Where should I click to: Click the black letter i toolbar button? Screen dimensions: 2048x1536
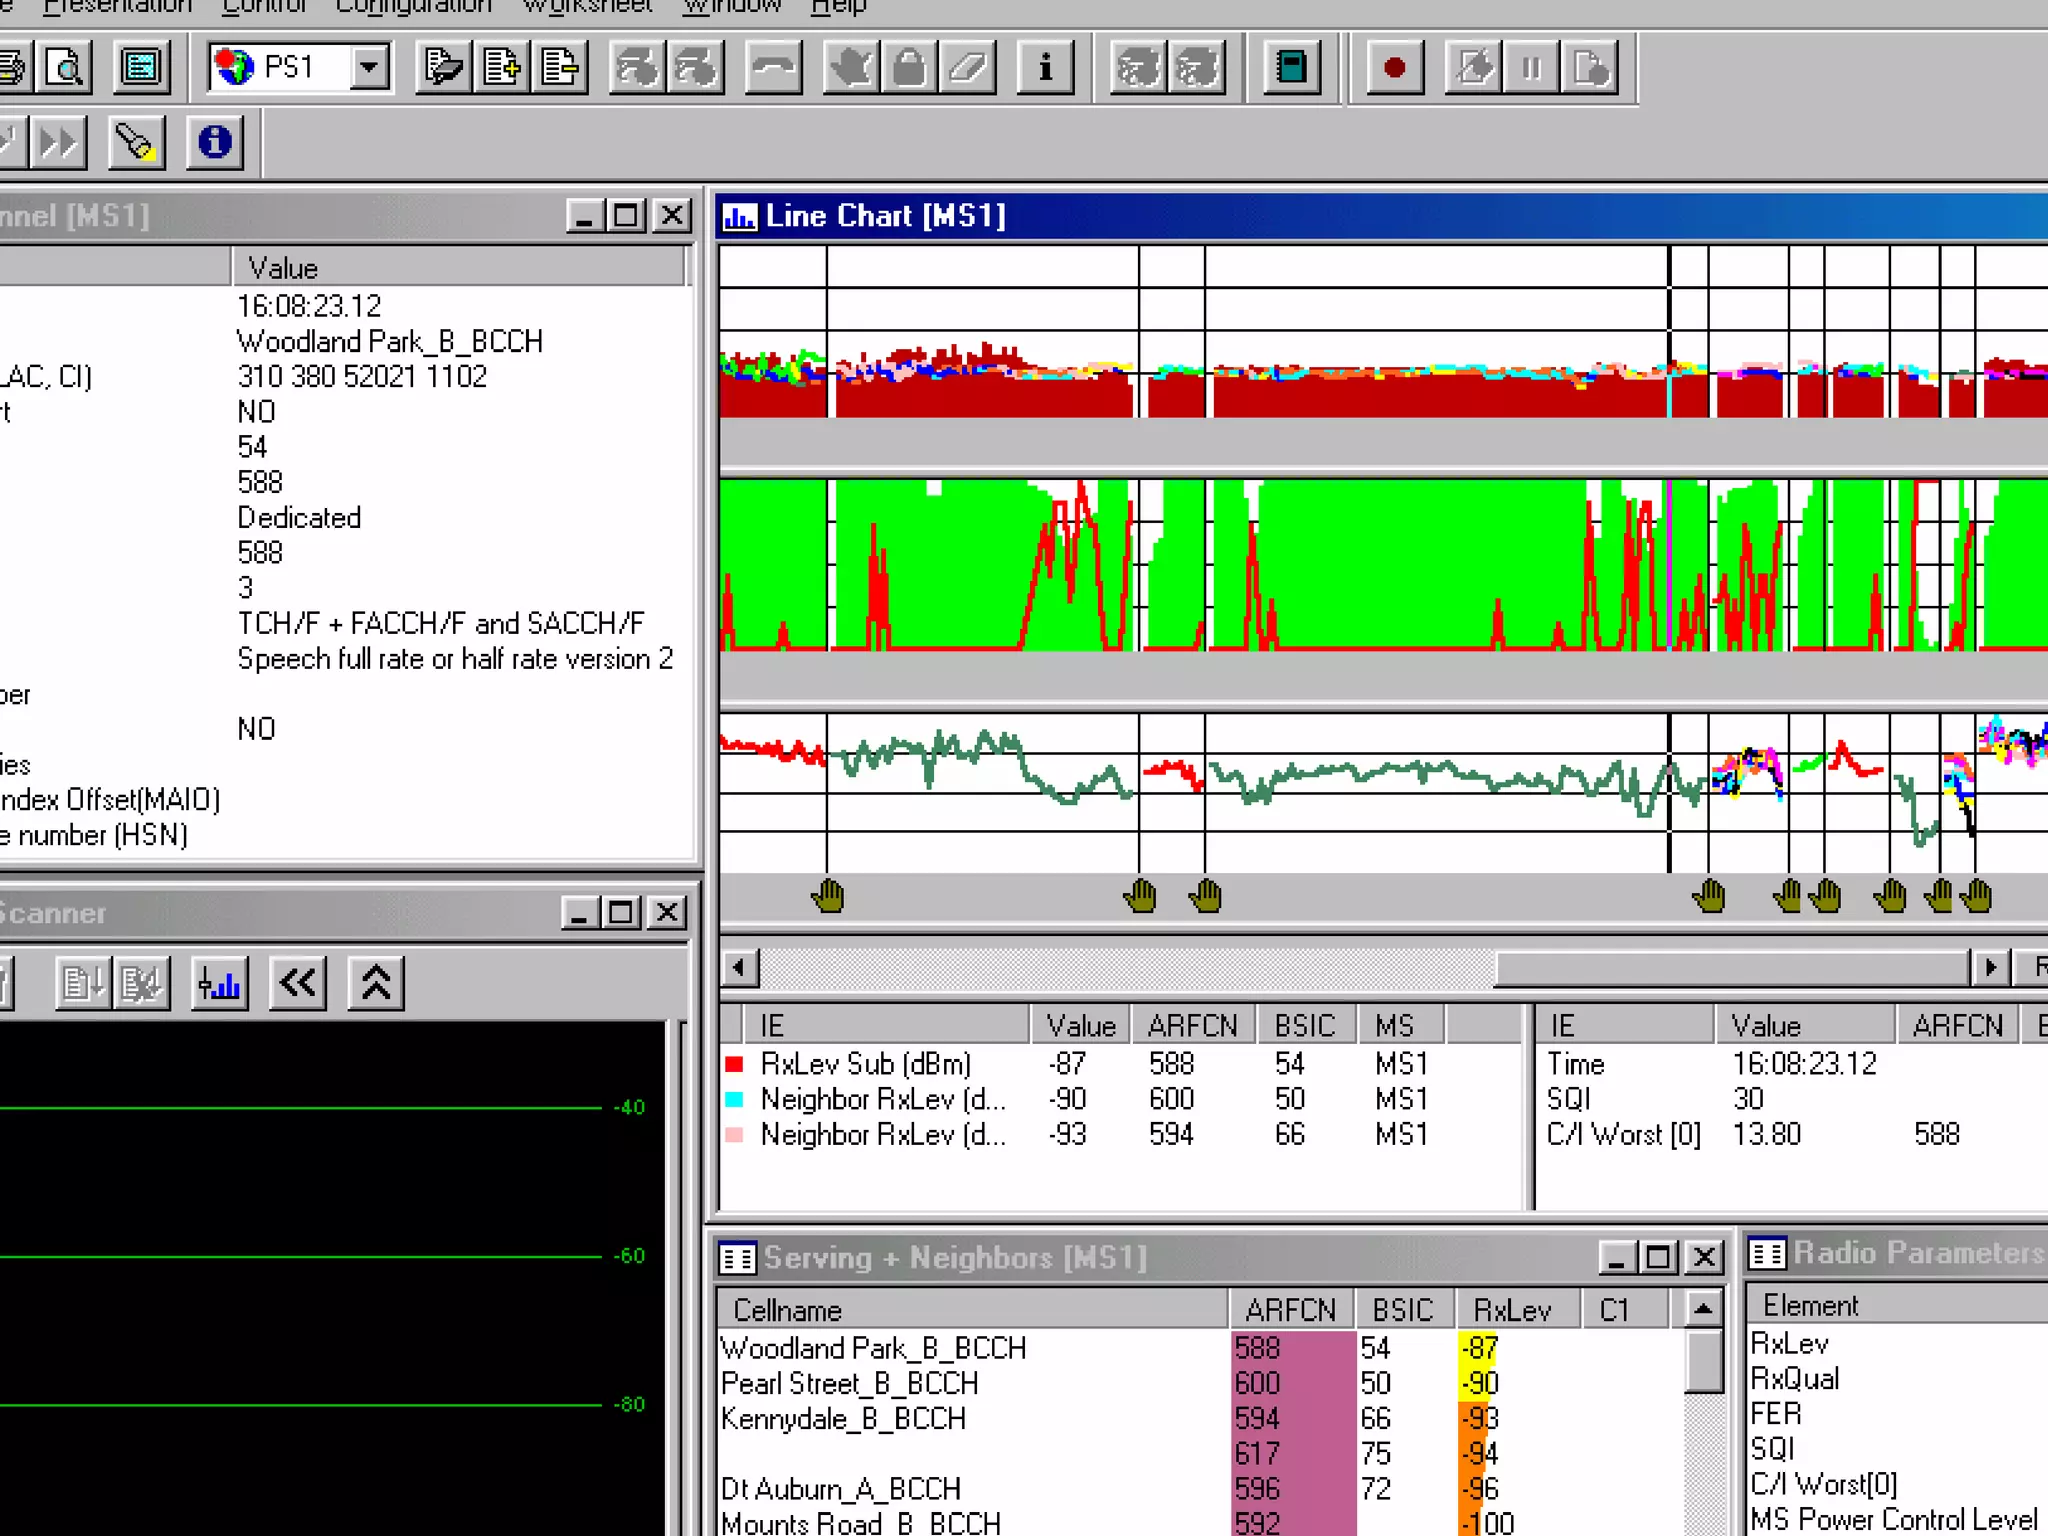coord(1045,68)
